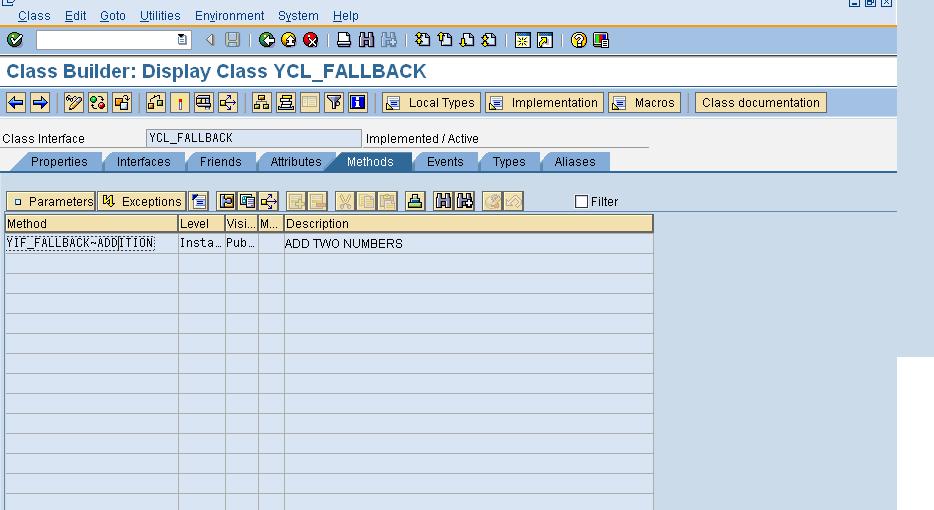Switch to the Properties tab

click(x=59, y=161)
